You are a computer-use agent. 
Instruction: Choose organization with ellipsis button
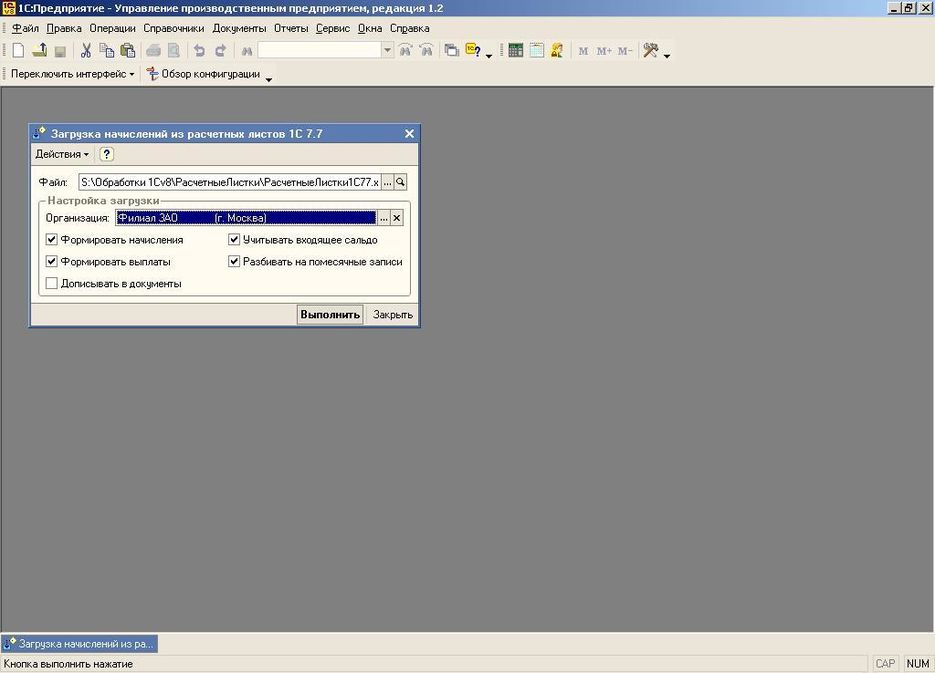point(384,218)
